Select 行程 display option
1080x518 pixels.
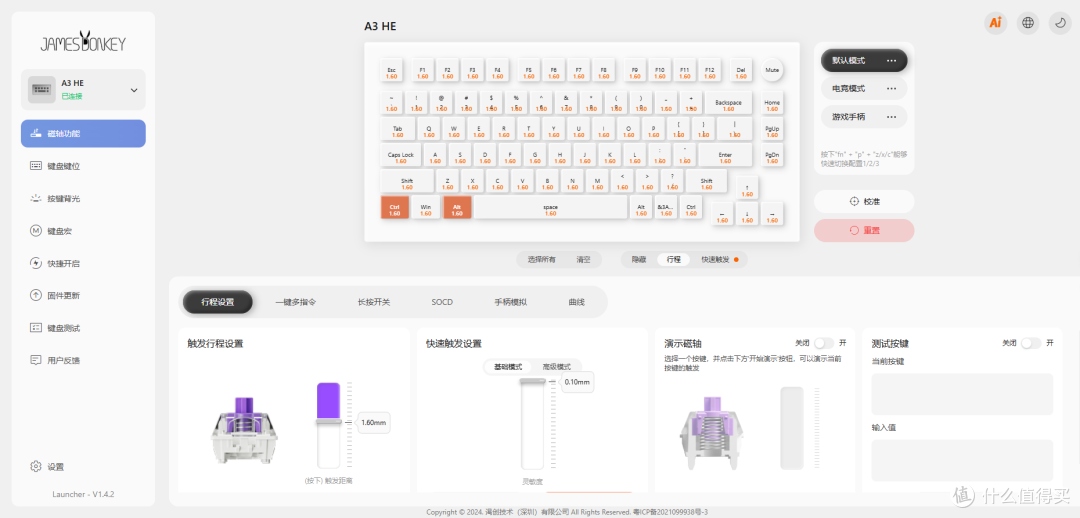[674, 260]
